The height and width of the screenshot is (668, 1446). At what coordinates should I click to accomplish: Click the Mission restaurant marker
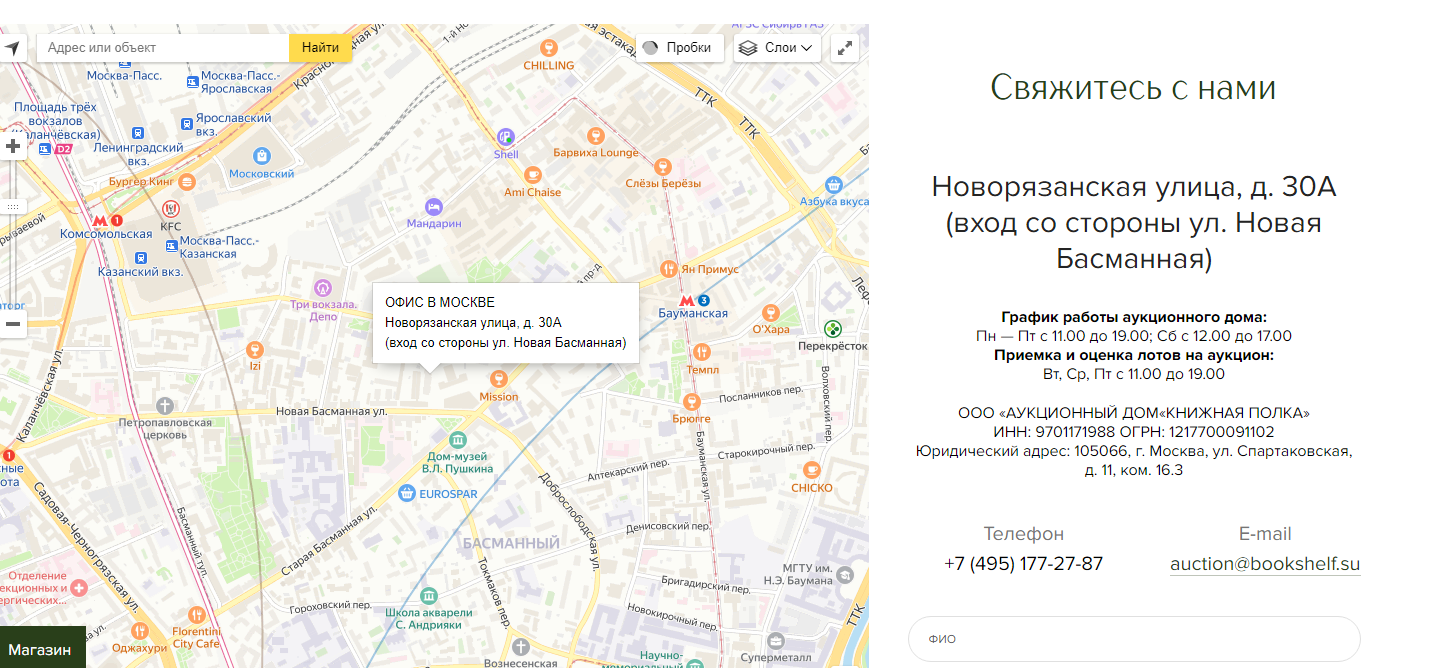point(498,379)
